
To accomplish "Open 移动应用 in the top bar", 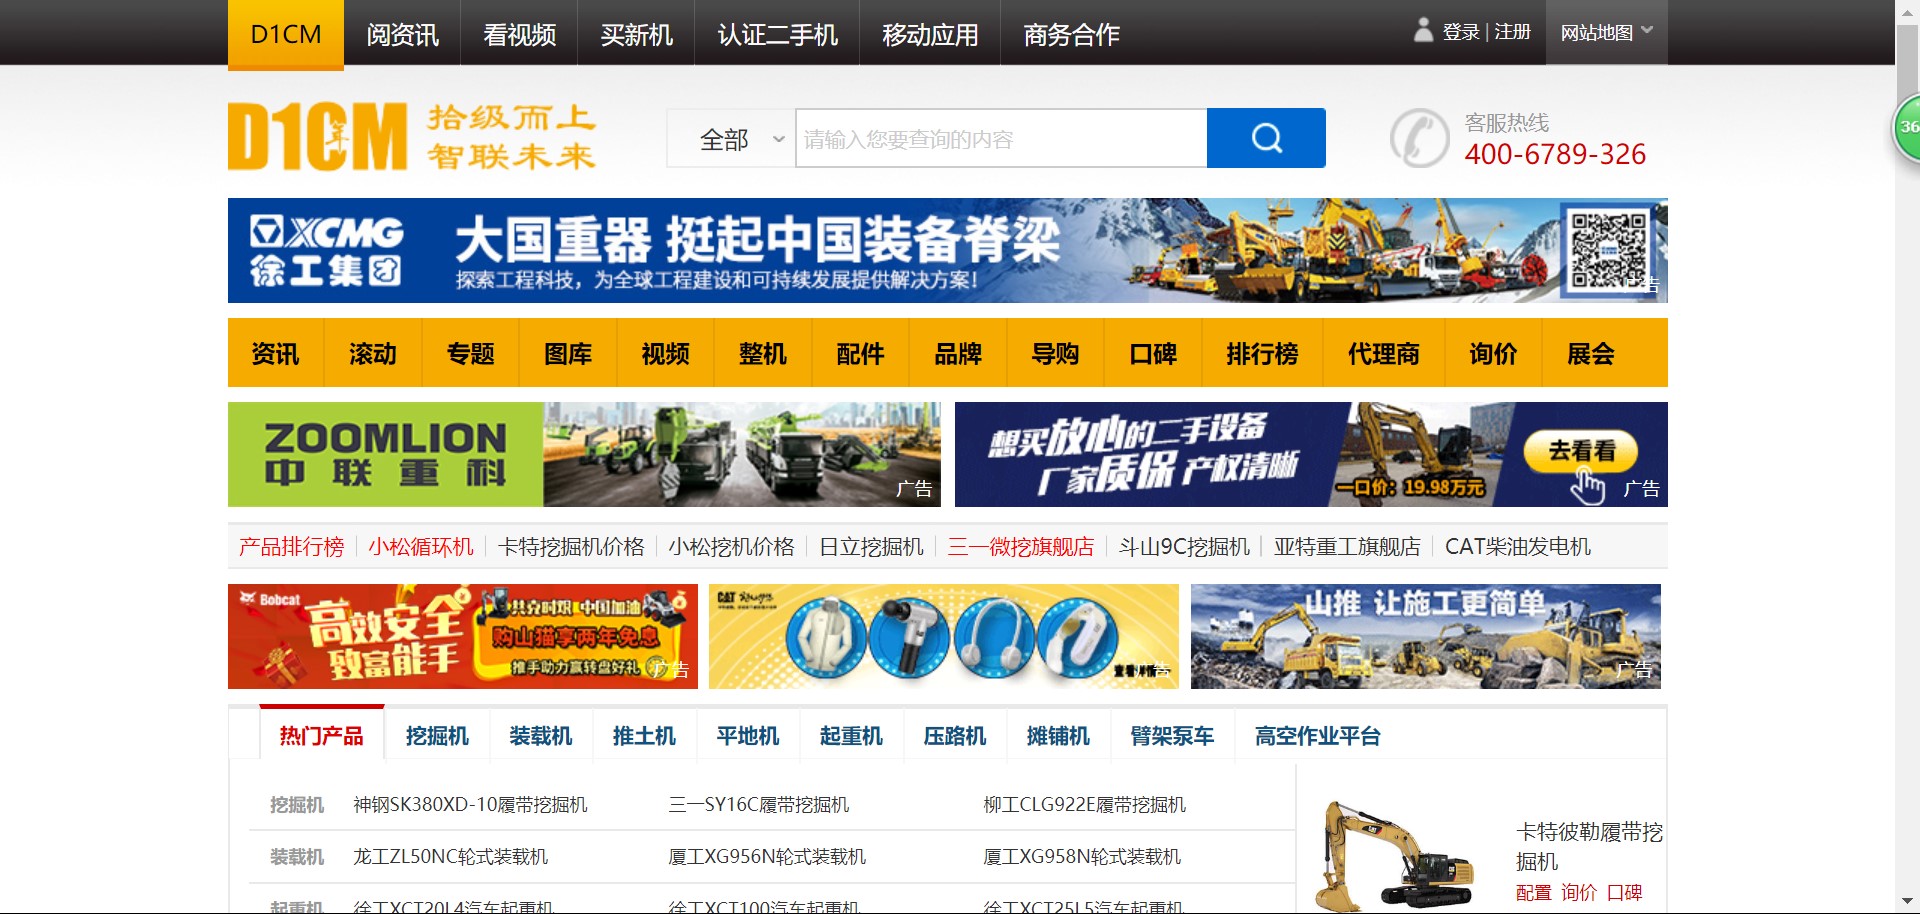I will (x=930, y=34).
